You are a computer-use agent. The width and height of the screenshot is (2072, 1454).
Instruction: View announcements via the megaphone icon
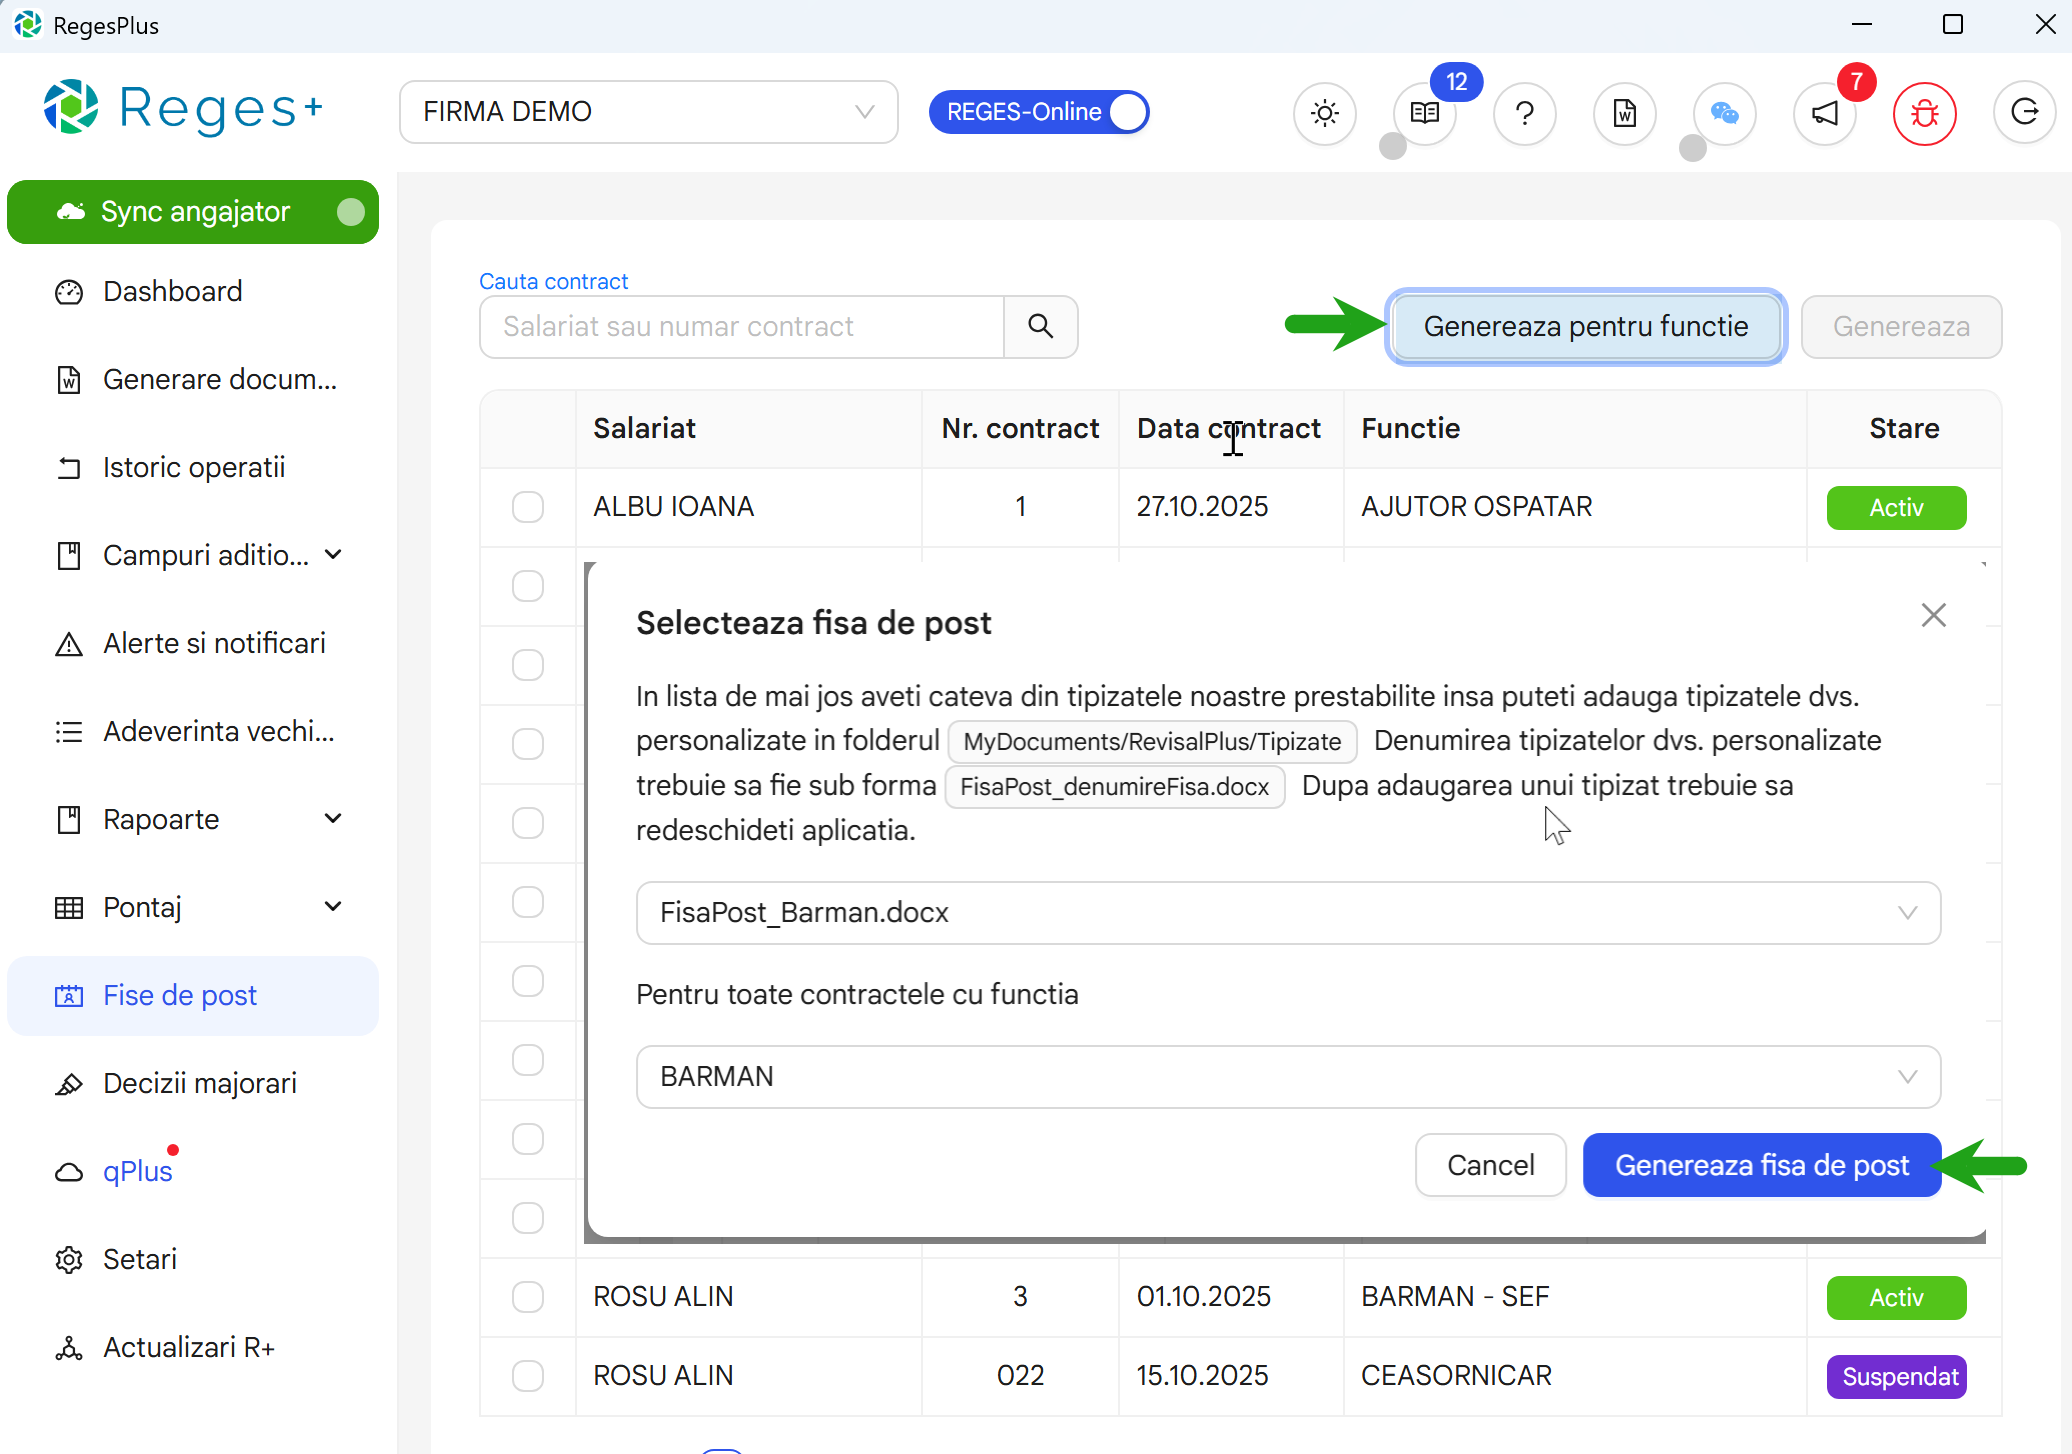pyautogui.click(x=1823, y=113)
